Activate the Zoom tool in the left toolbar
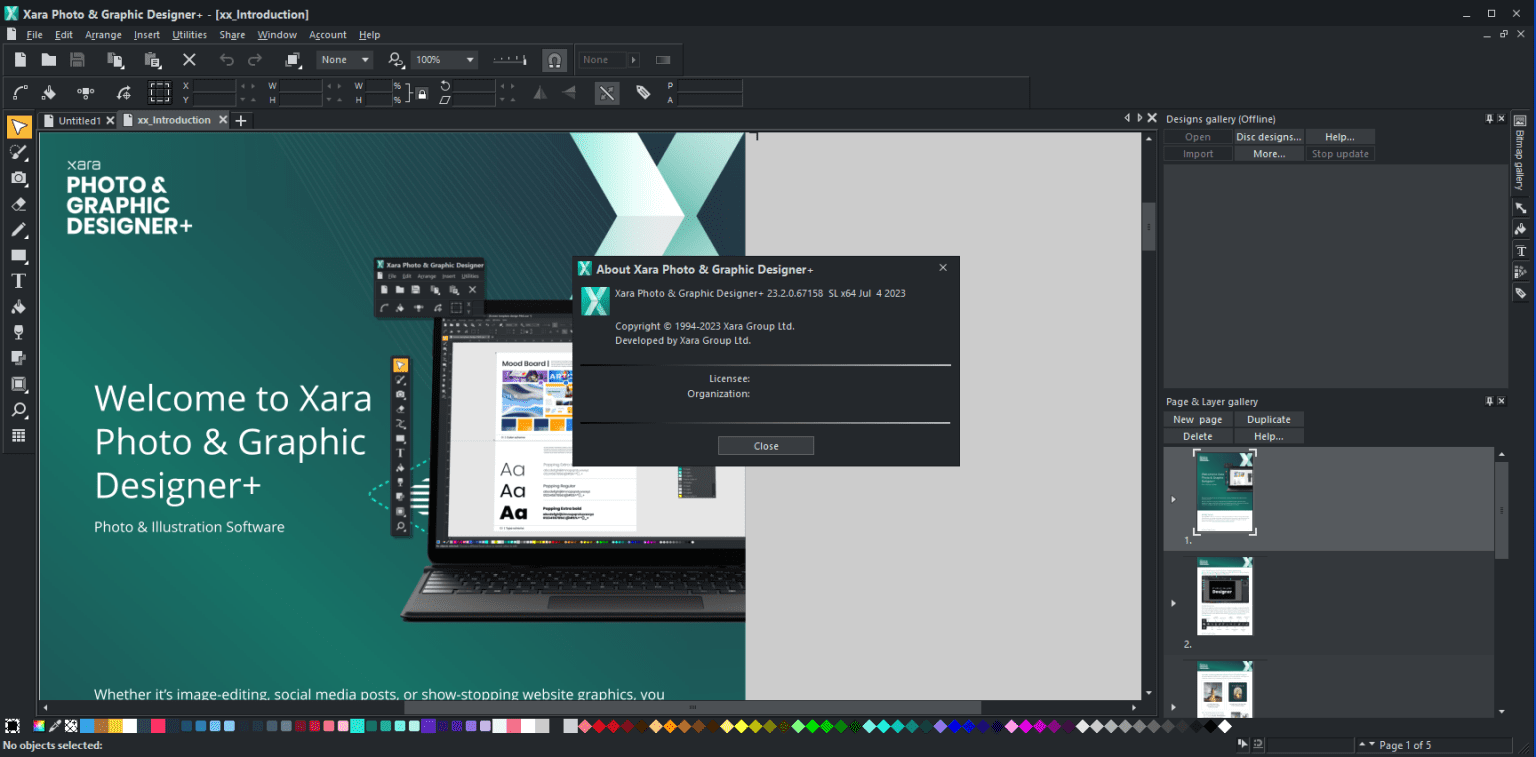This screenshot has height=757, width=1536. (18, 407)
